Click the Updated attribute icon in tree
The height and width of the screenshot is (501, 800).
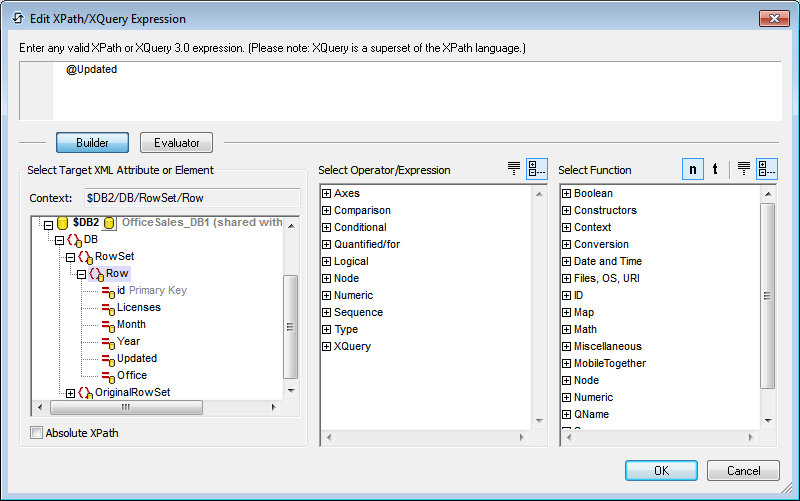pyautogui.click(x=107, y=359)
